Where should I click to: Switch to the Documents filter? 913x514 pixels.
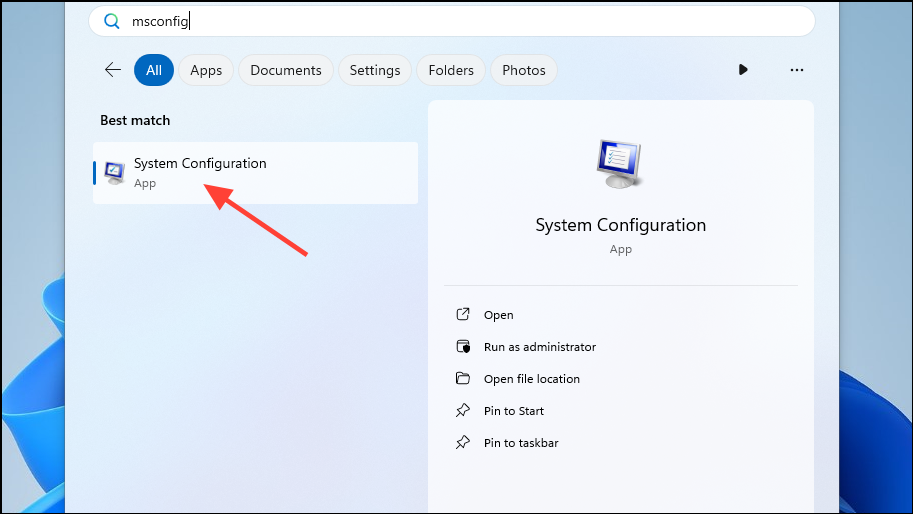[286, 70]
